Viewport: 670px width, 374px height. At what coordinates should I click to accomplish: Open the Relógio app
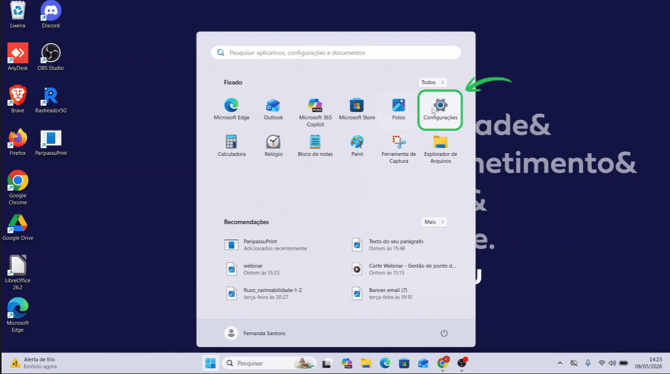tap(273, 146)
